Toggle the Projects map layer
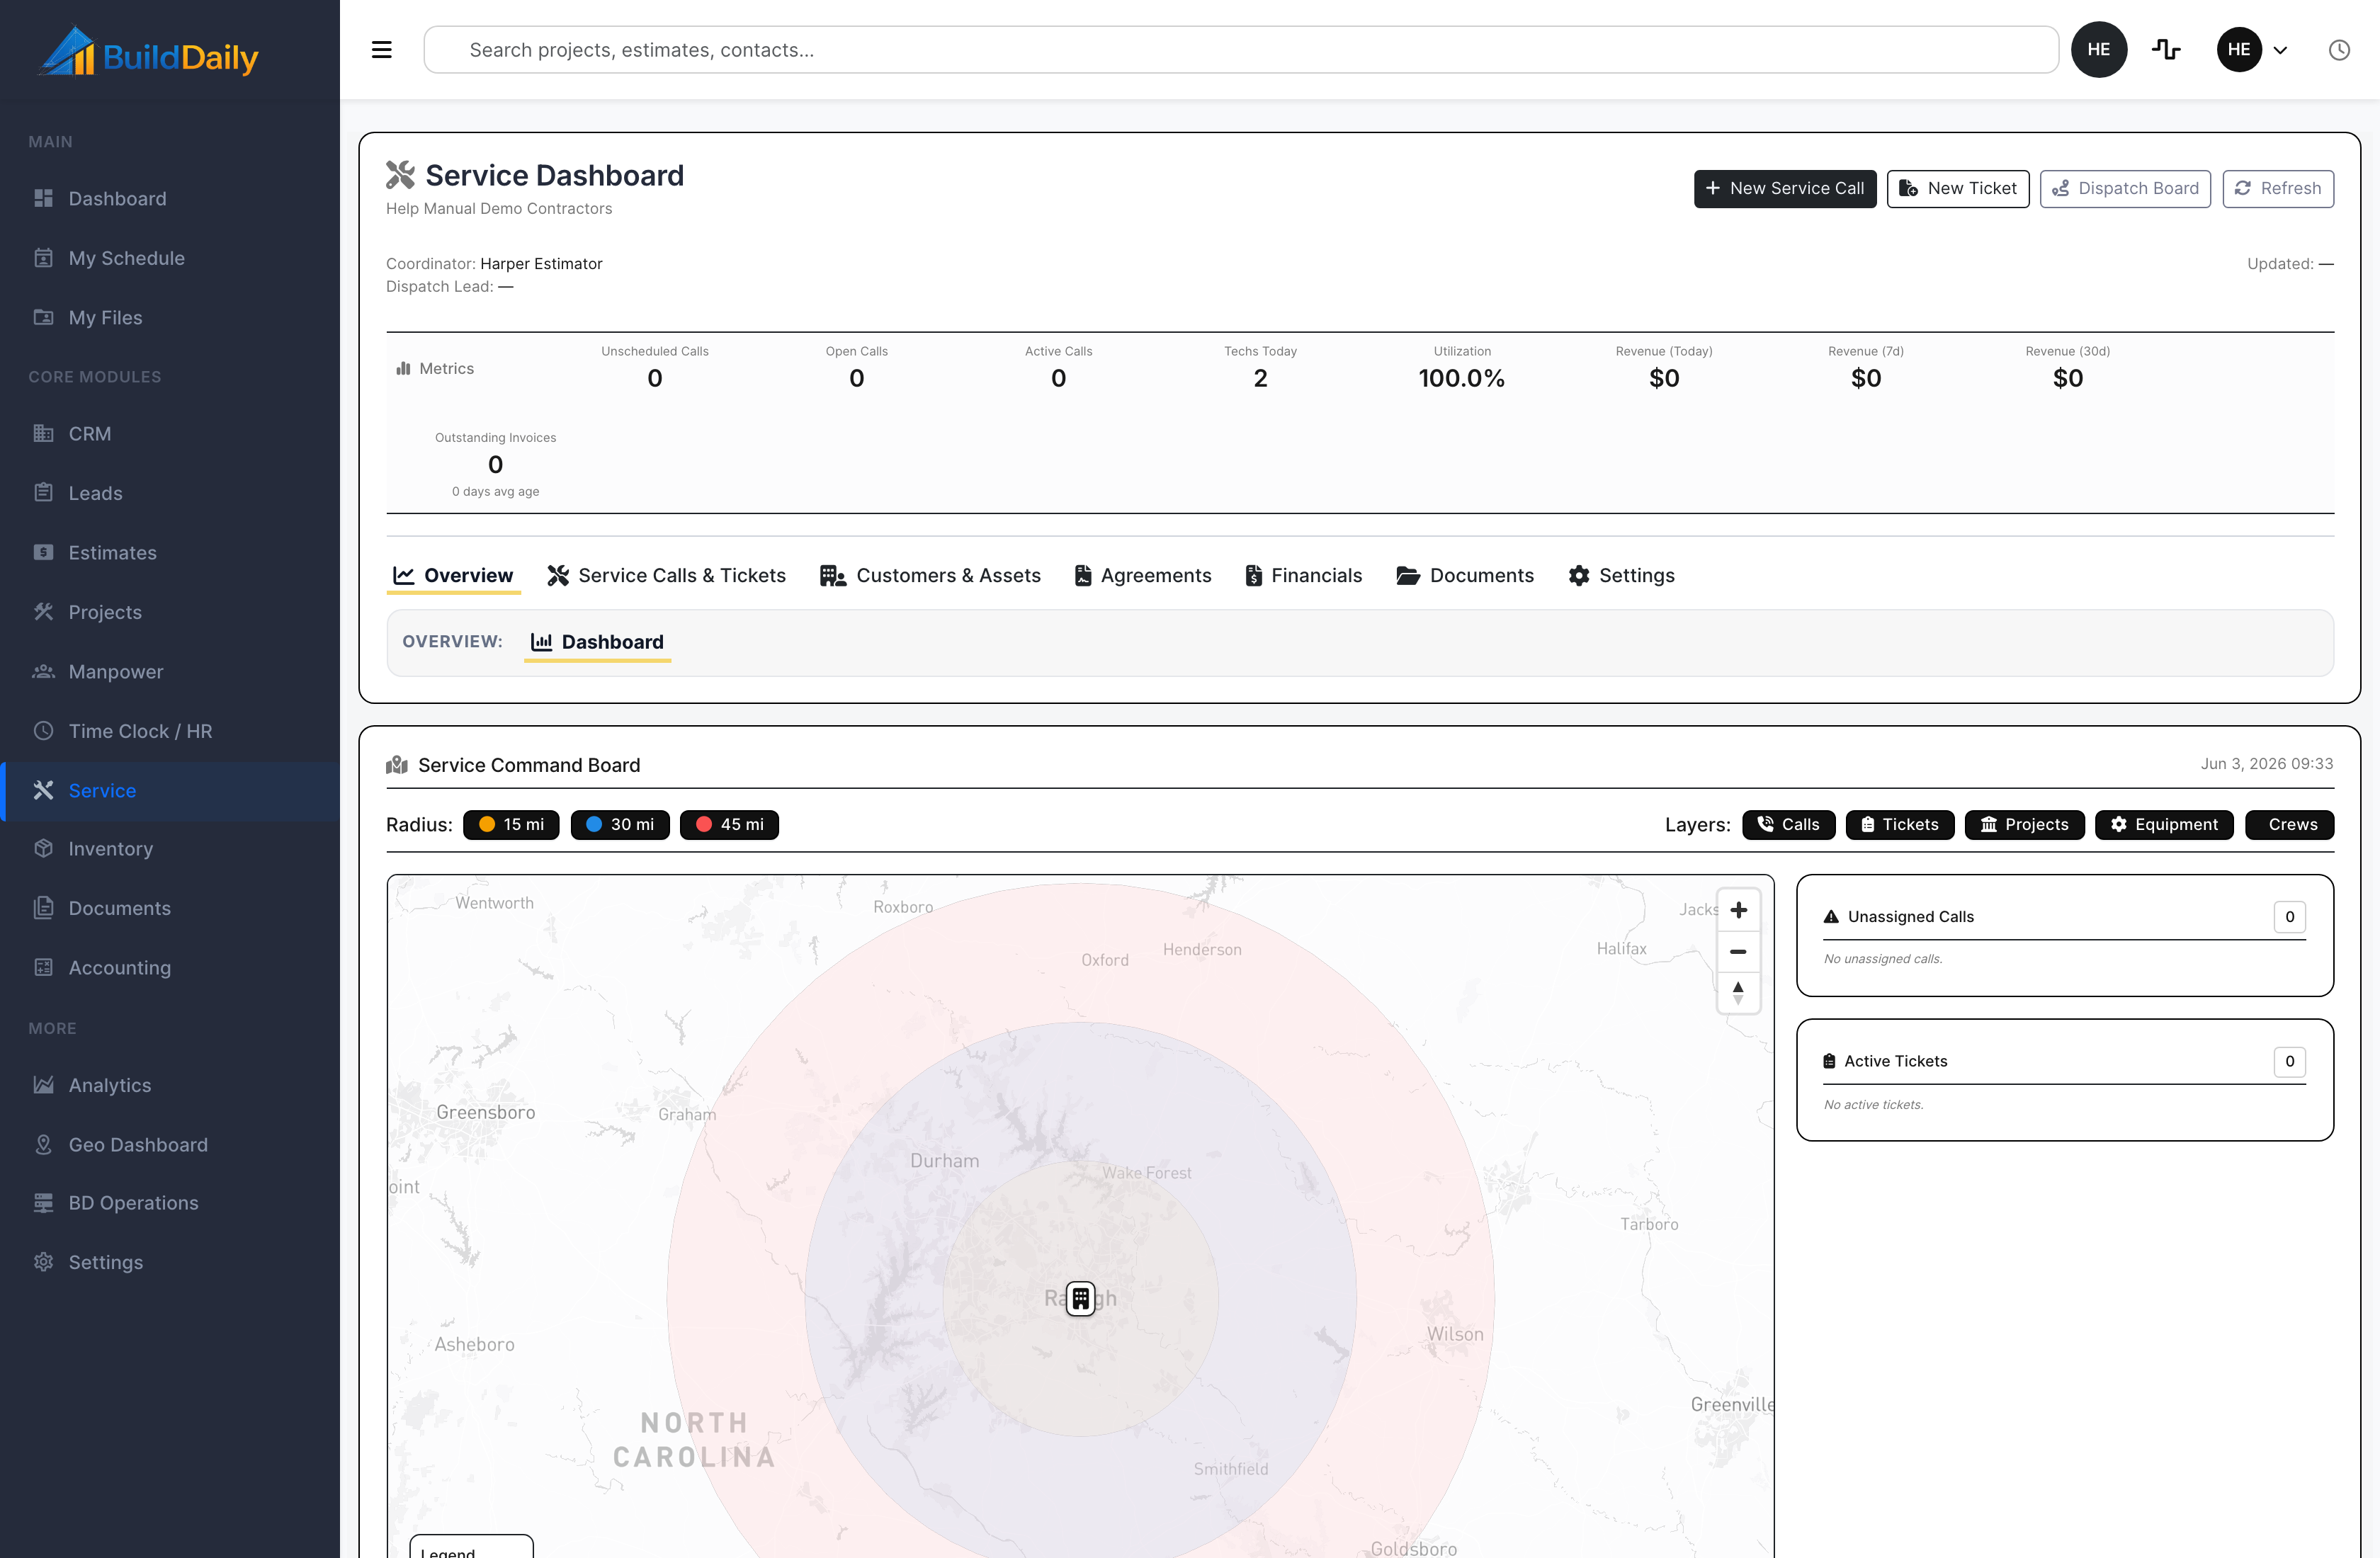This screenshot has height=1558, width=2380. point(2024,824)
